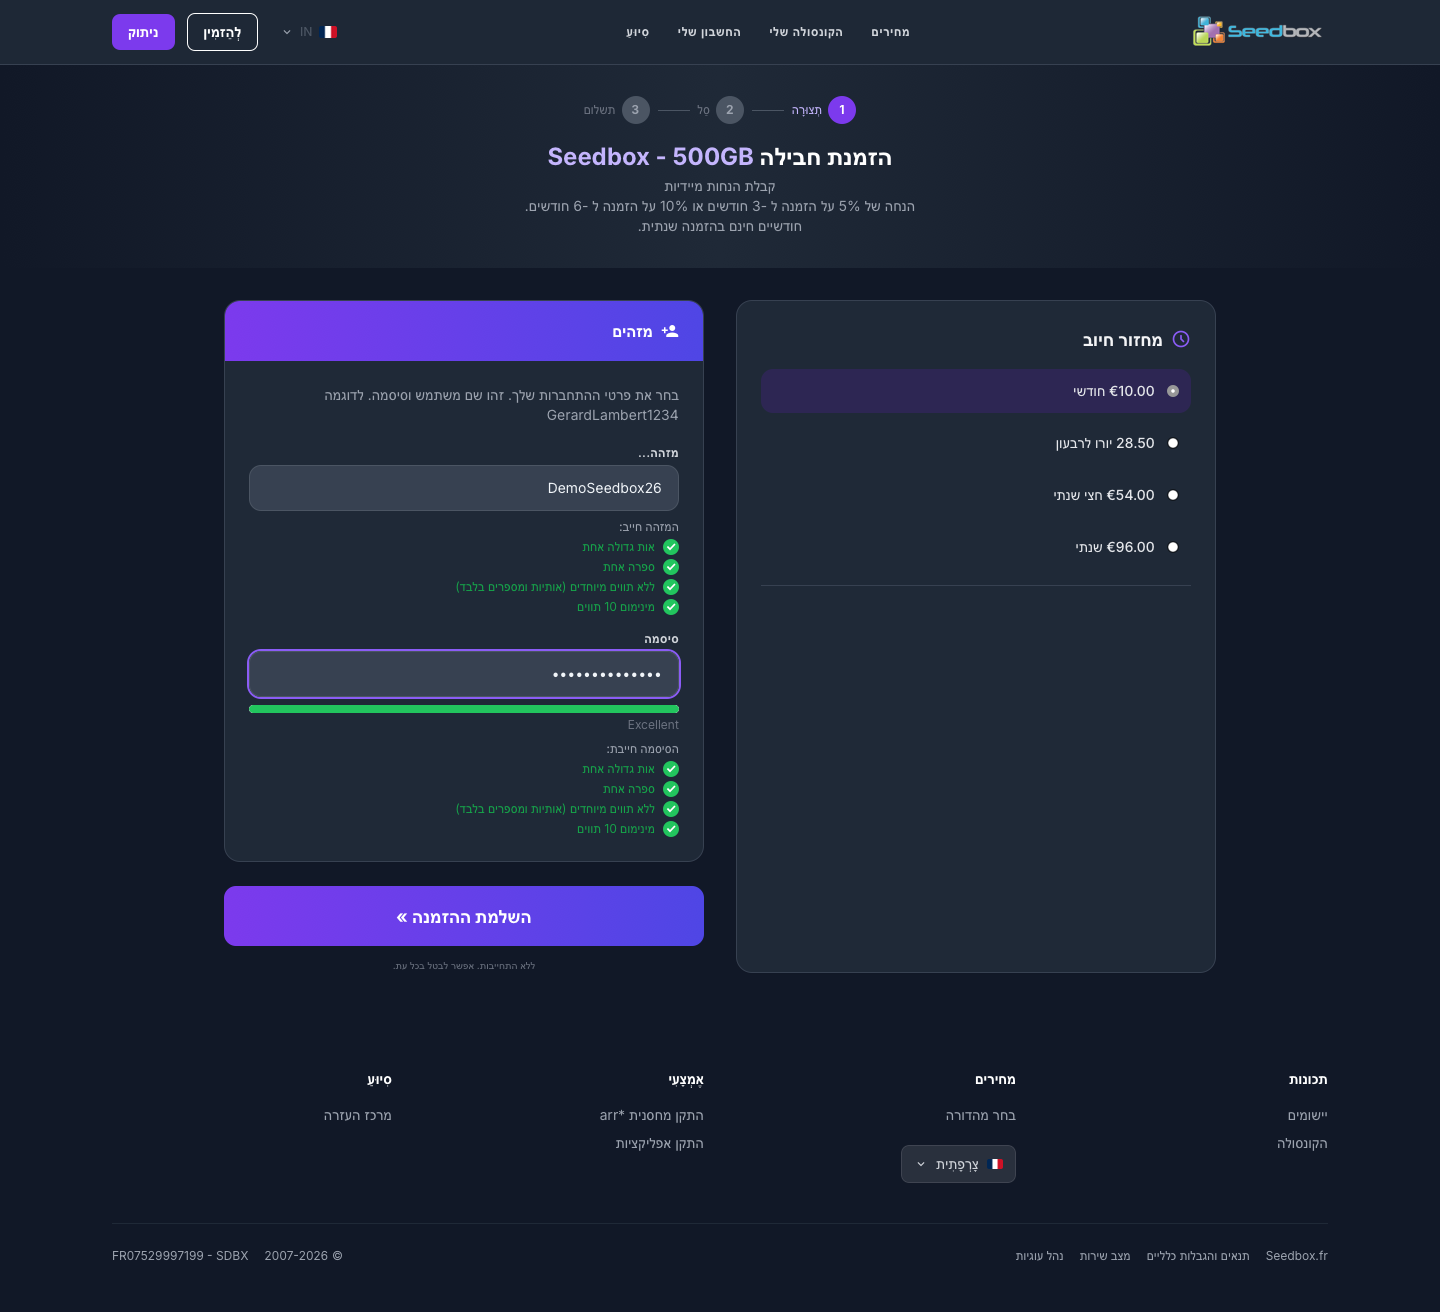
Task: Click the DemoSeedbox26 username field
Action: pyautogui.click(x=464, y=488)
